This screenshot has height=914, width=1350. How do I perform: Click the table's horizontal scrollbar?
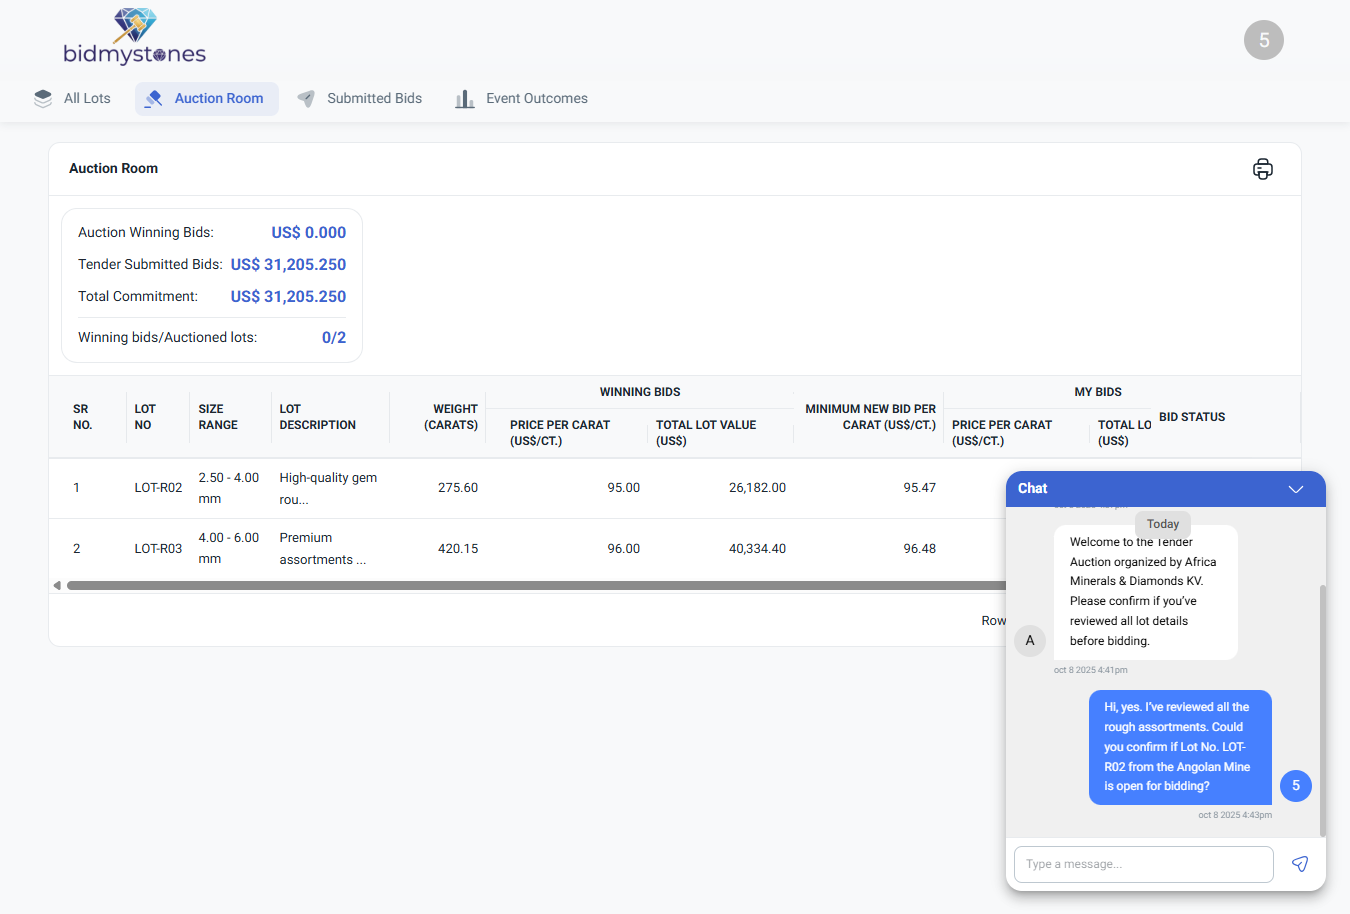[536, 585]
